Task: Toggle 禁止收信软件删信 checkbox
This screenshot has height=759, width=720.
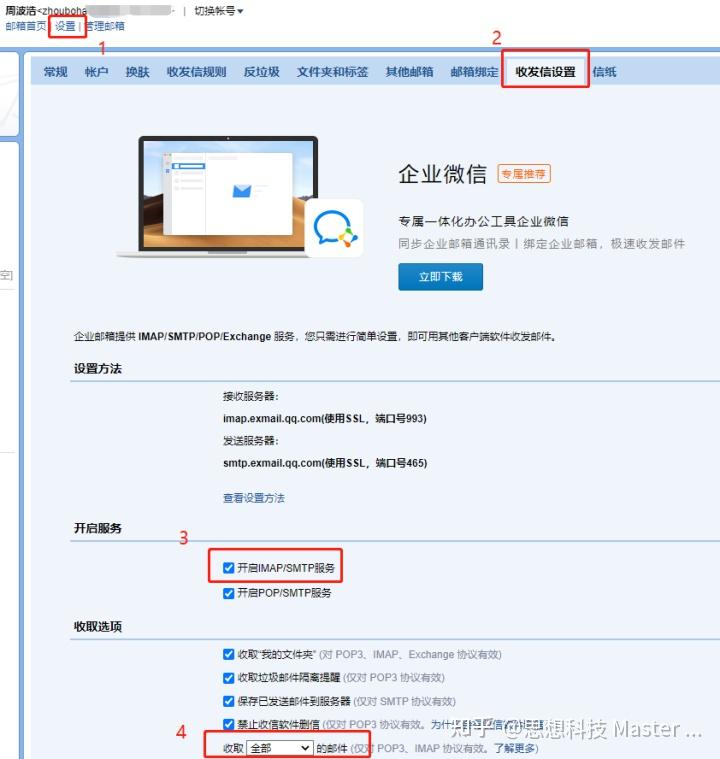Action: click(x=229, y=724)
